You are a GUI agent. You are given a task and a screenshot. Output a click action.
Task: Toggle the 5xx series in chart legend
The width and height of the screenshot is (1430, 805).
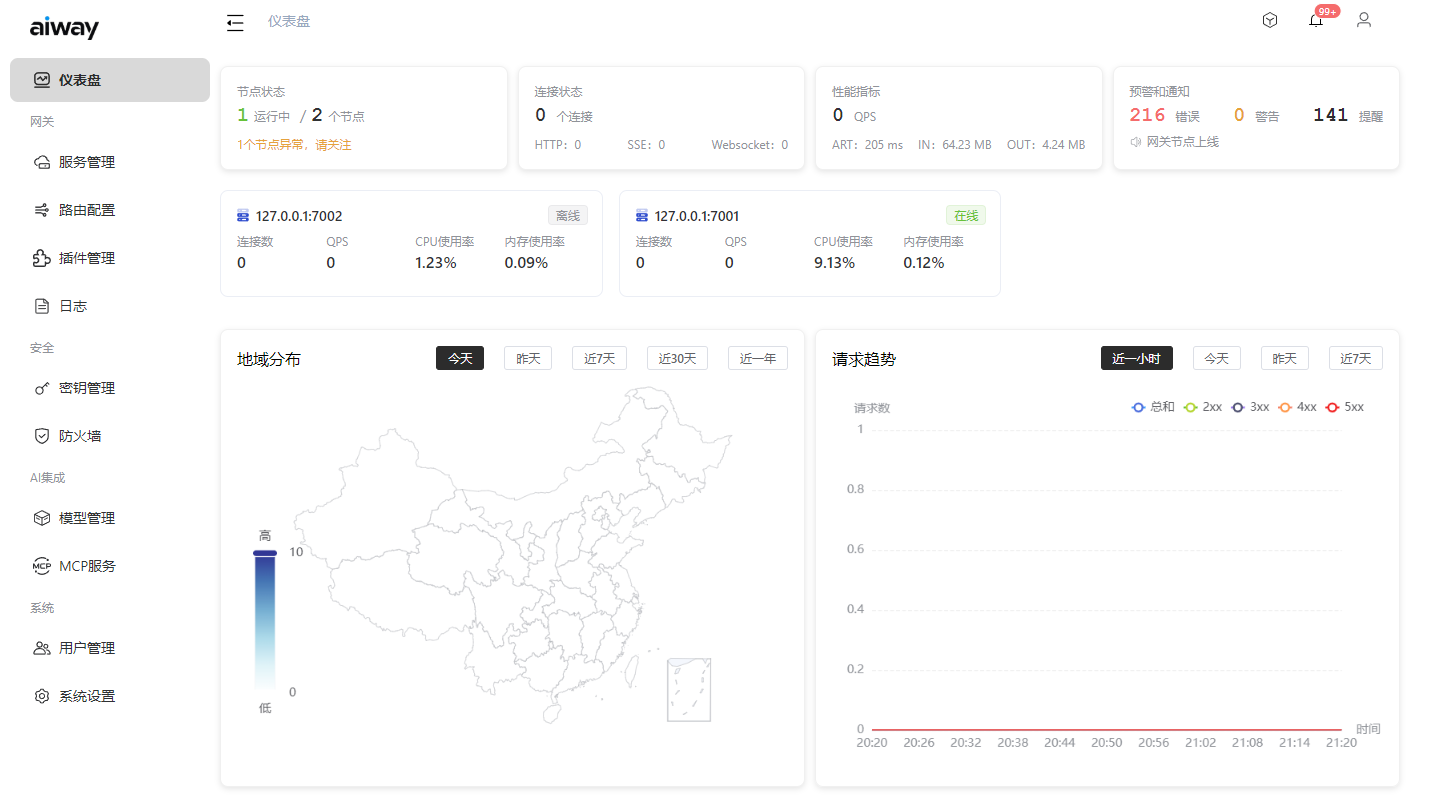(1345, 407)
